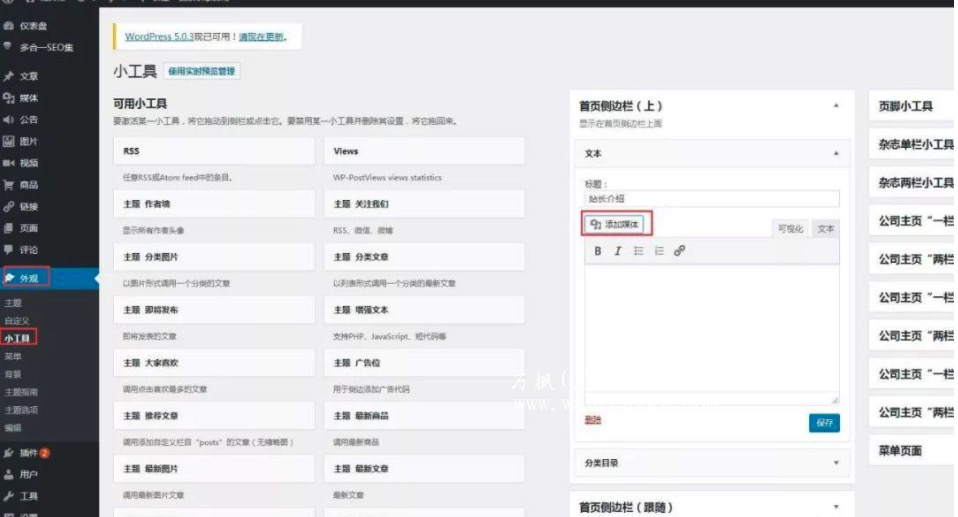Screen dimensions: 958x517
Task: Insert a numbered list in text widget
Action: [659, 251]
